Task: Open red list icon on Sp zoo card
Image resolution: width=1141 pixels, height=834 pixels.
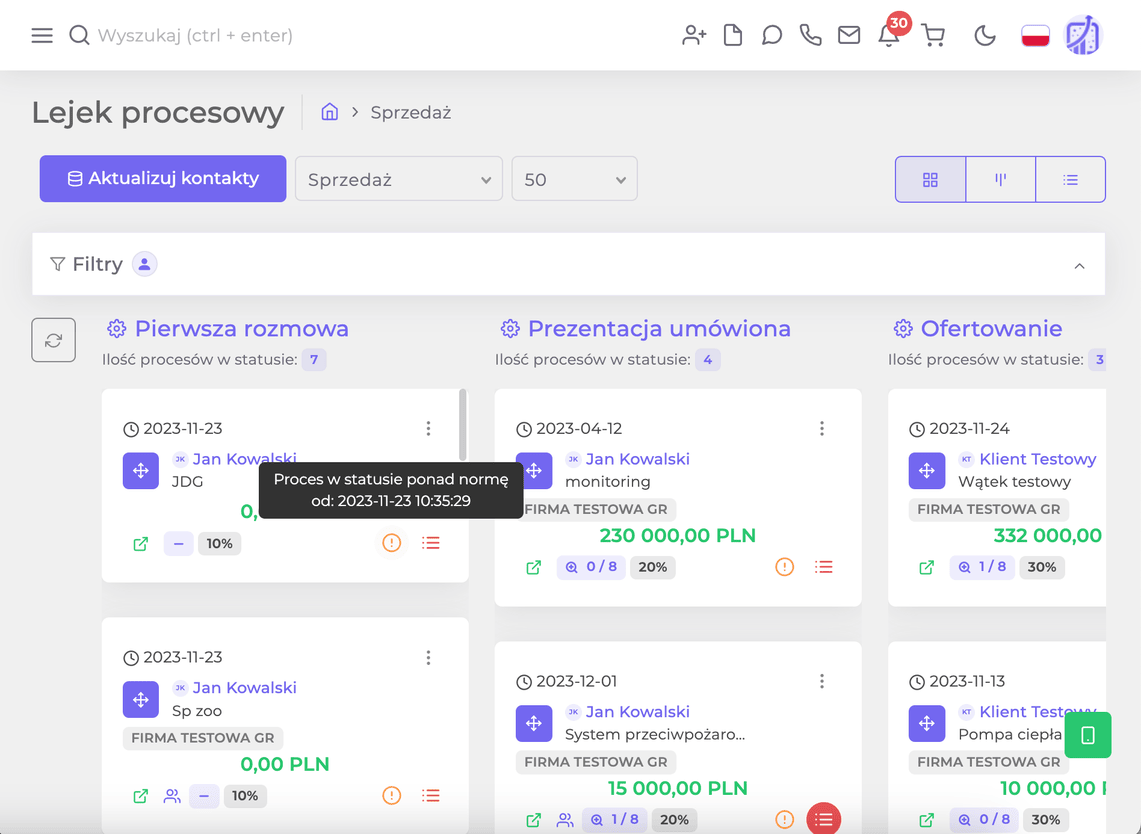Action: [x=431, y=795]
